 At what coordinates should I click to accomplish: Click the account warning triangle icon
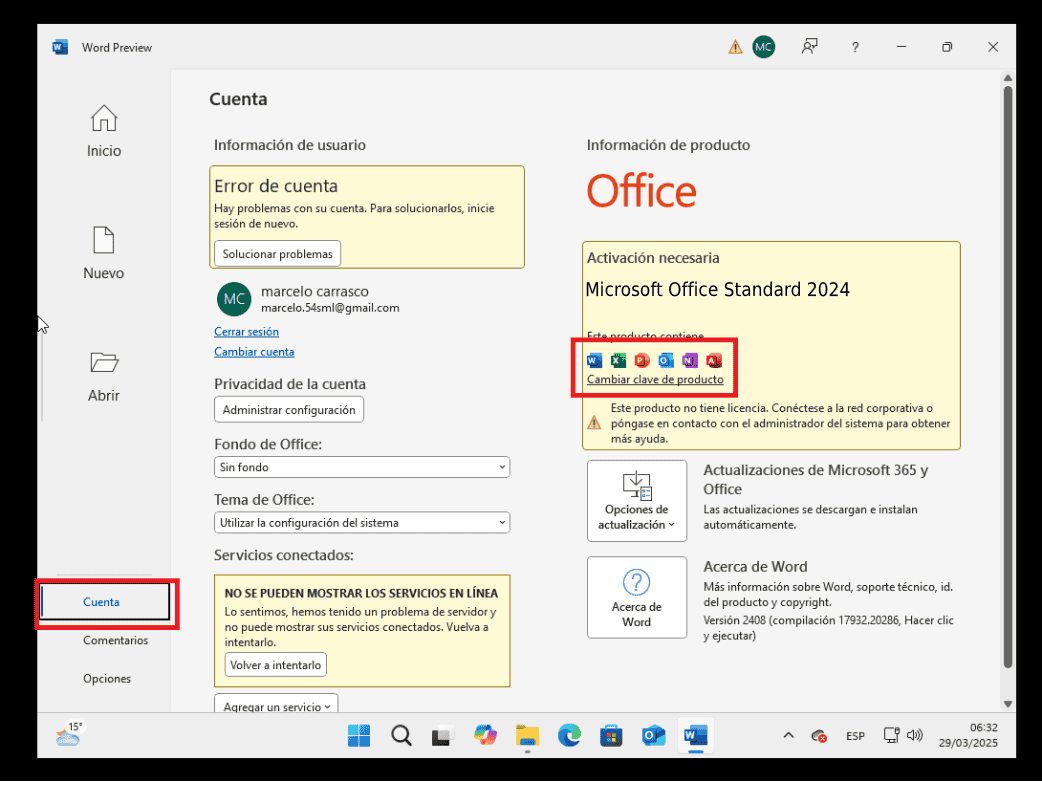tap(735, 47)
